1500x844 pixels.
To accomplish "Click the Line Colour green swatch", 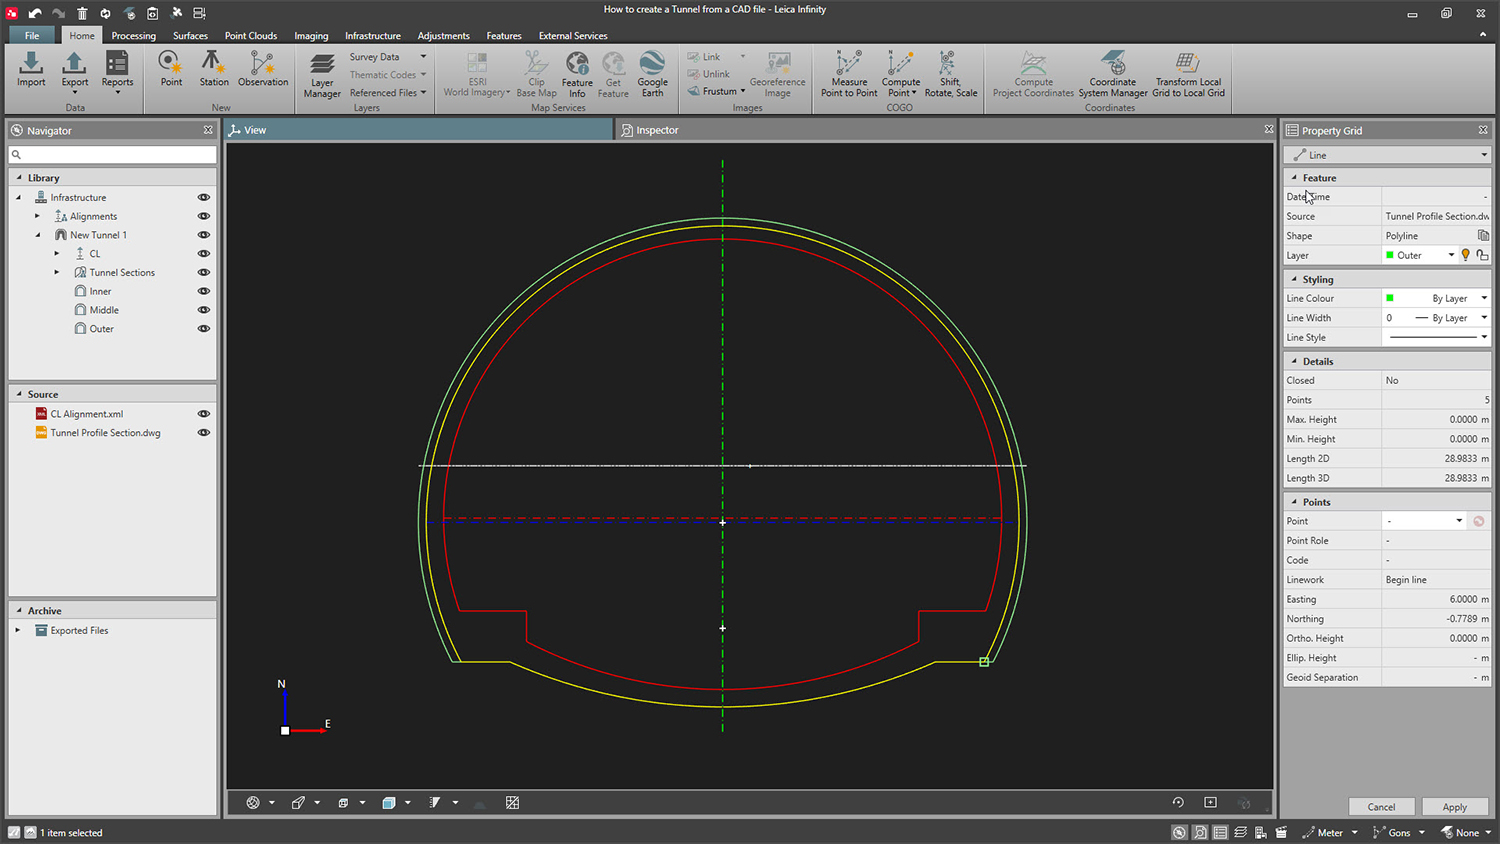I will click(1388, 297).
